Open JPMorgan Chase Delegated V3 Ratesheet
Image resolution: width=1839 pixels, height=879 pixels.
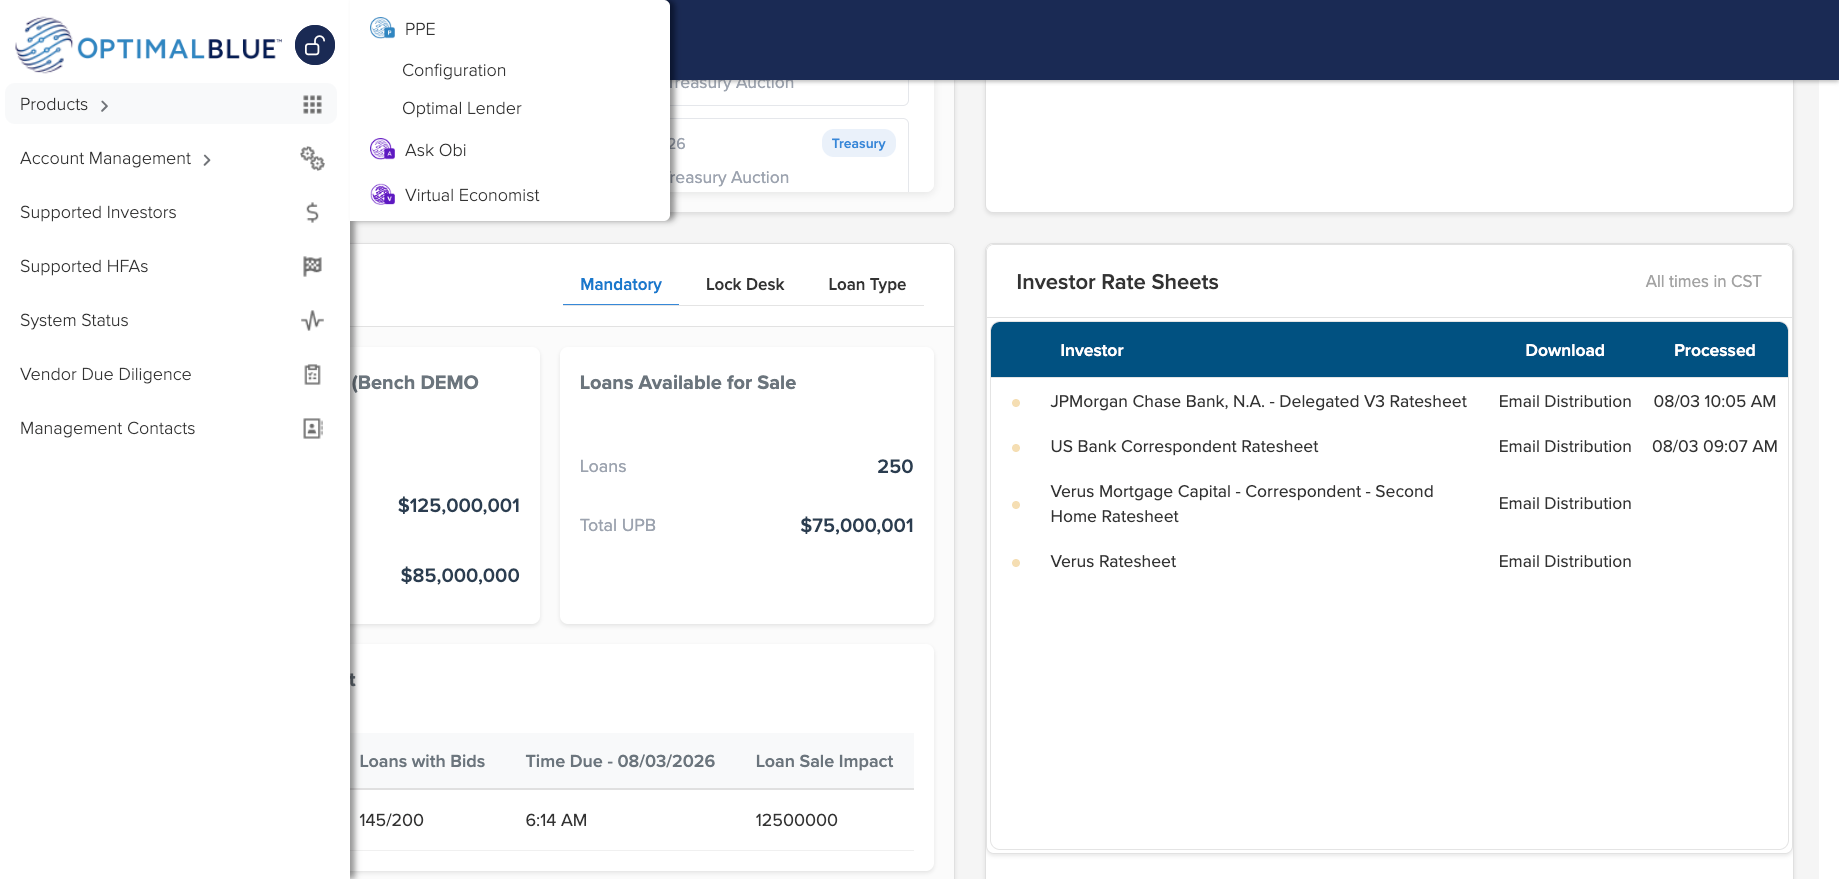coord(1258,401)
